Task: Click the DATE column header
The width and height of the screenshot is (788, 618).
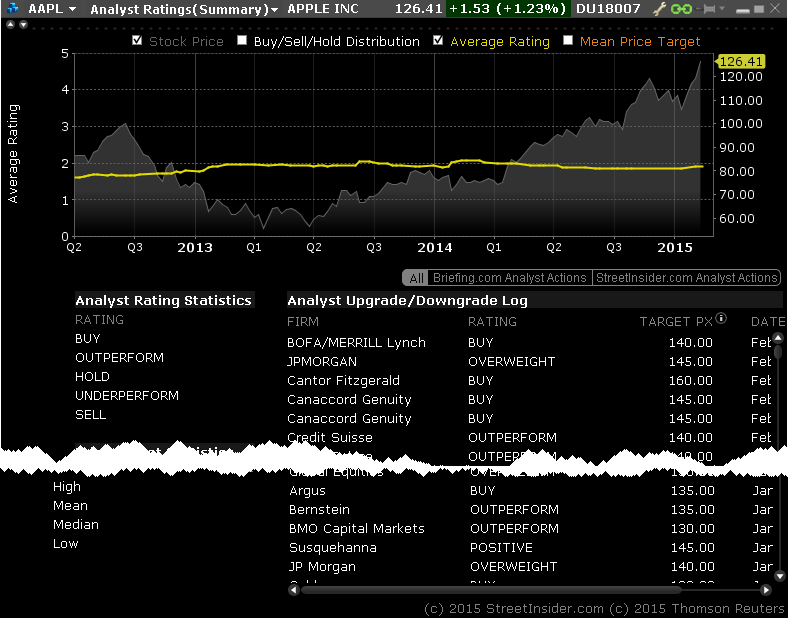Action: tap(768, 322)
